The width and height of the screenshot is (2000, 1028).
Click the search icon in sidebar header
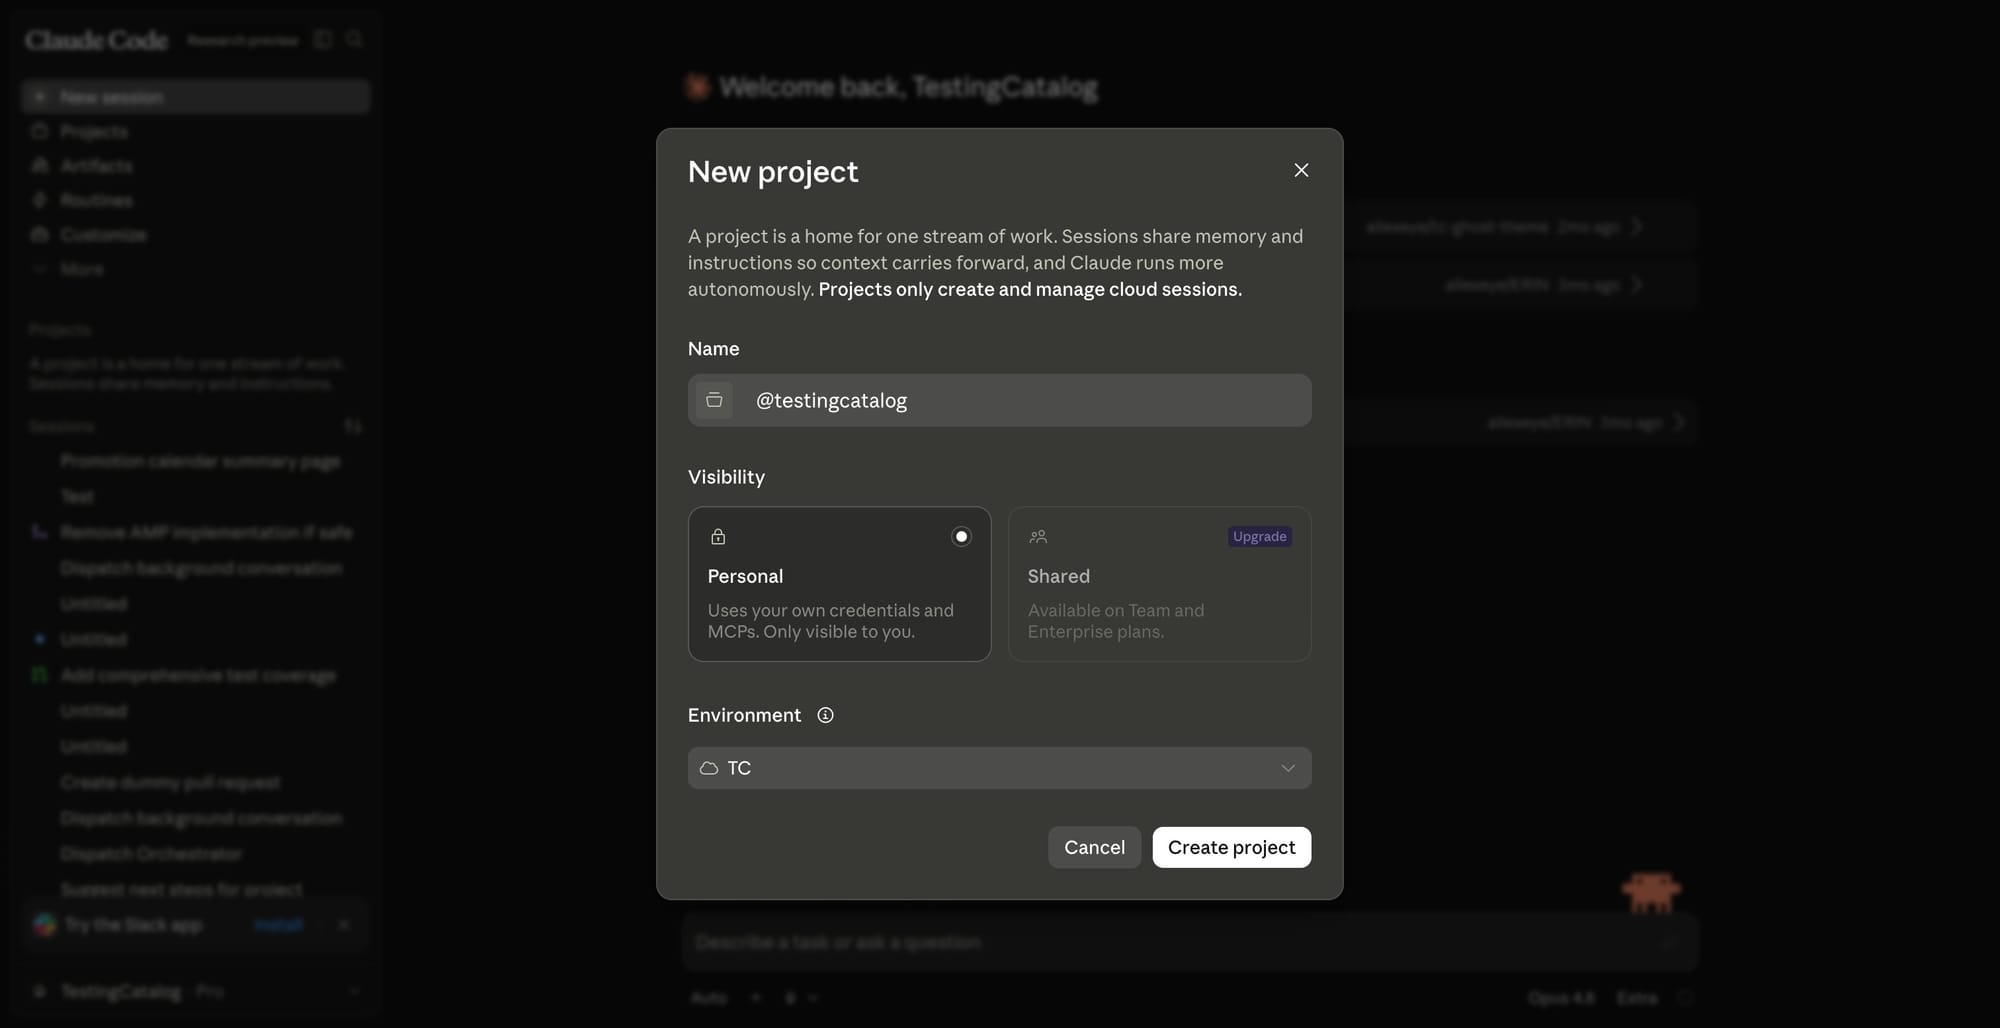tap(354, 39)
